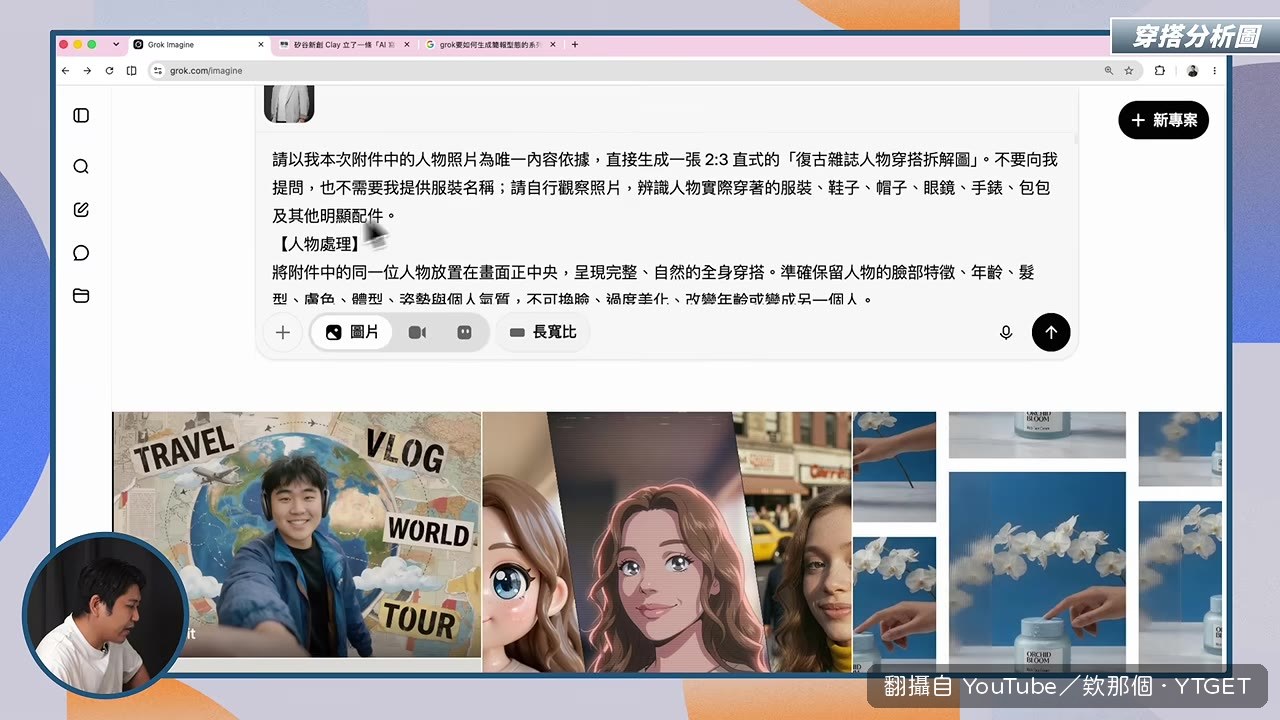This screenshot has height=720, width=1280.
Task: Click the new chat compose icon
Action: tap(81, 210)
